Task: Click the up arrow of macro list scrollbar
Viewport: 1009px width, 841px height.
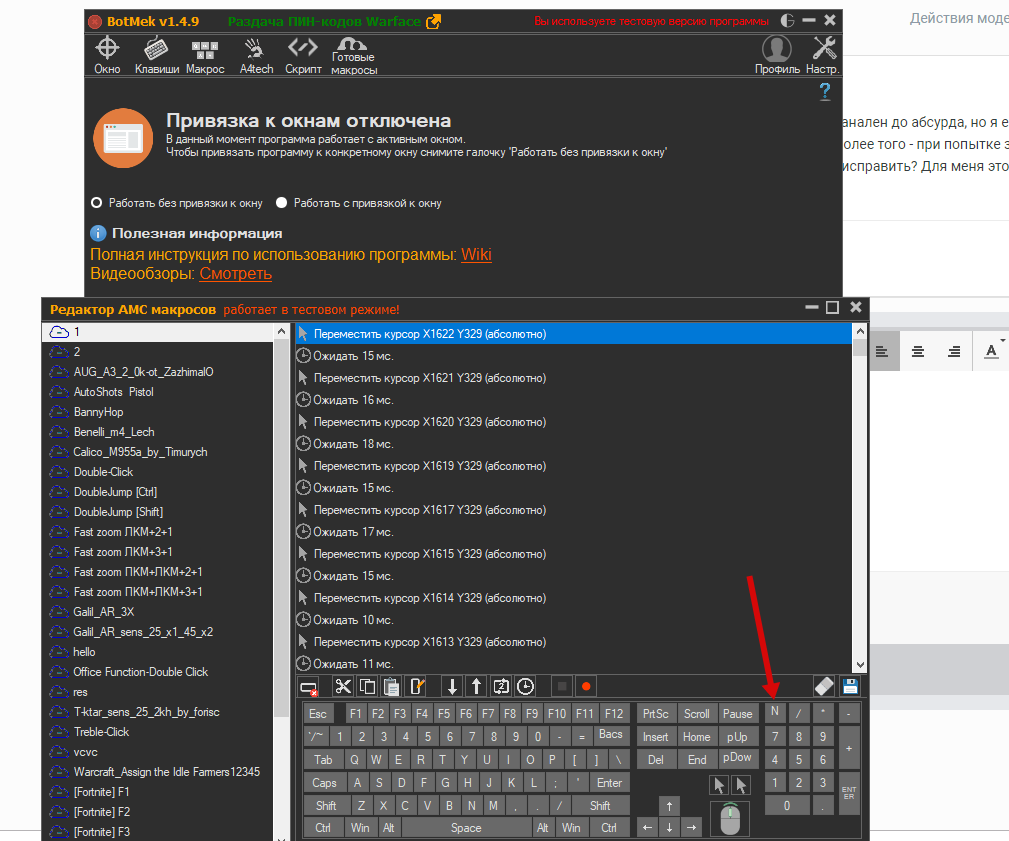Action: pos(281,331)
